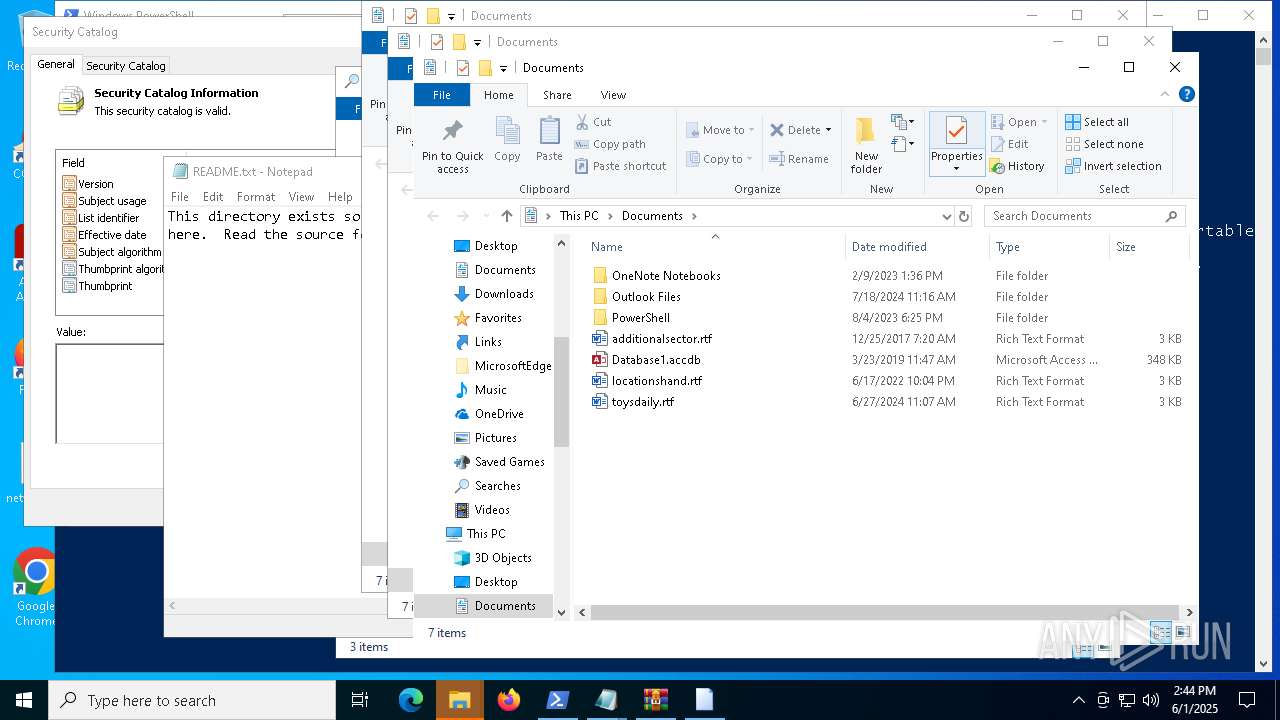Click the Search Documents field
The image size is (1280, 720).
click(1085, 216)
